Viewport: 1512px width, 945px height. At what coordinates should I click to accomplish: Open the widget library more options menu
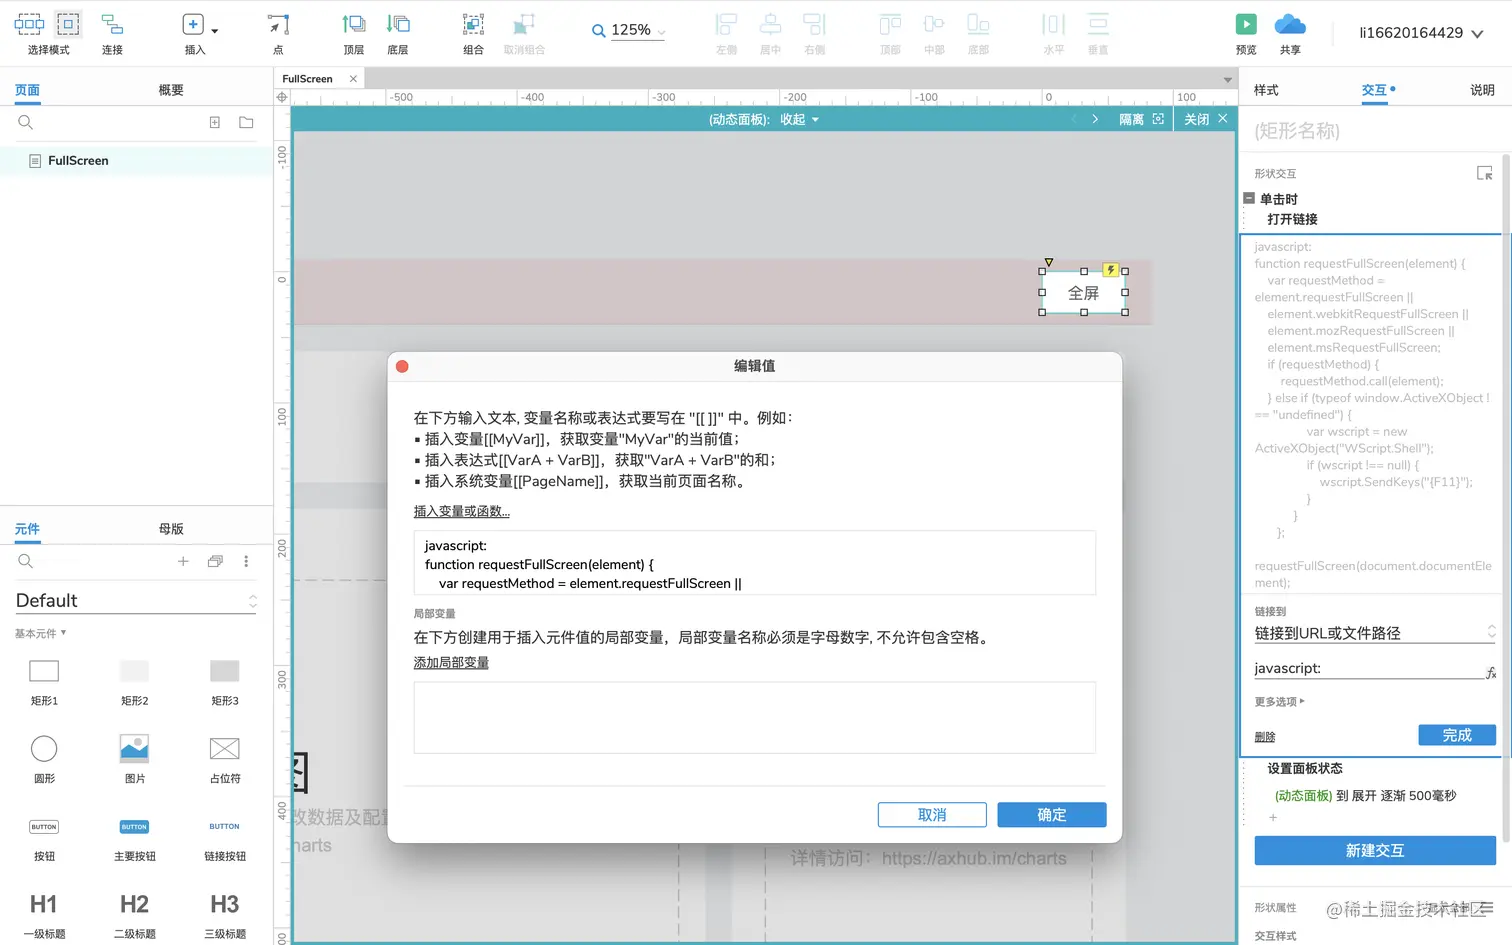(x=246, y=561)
